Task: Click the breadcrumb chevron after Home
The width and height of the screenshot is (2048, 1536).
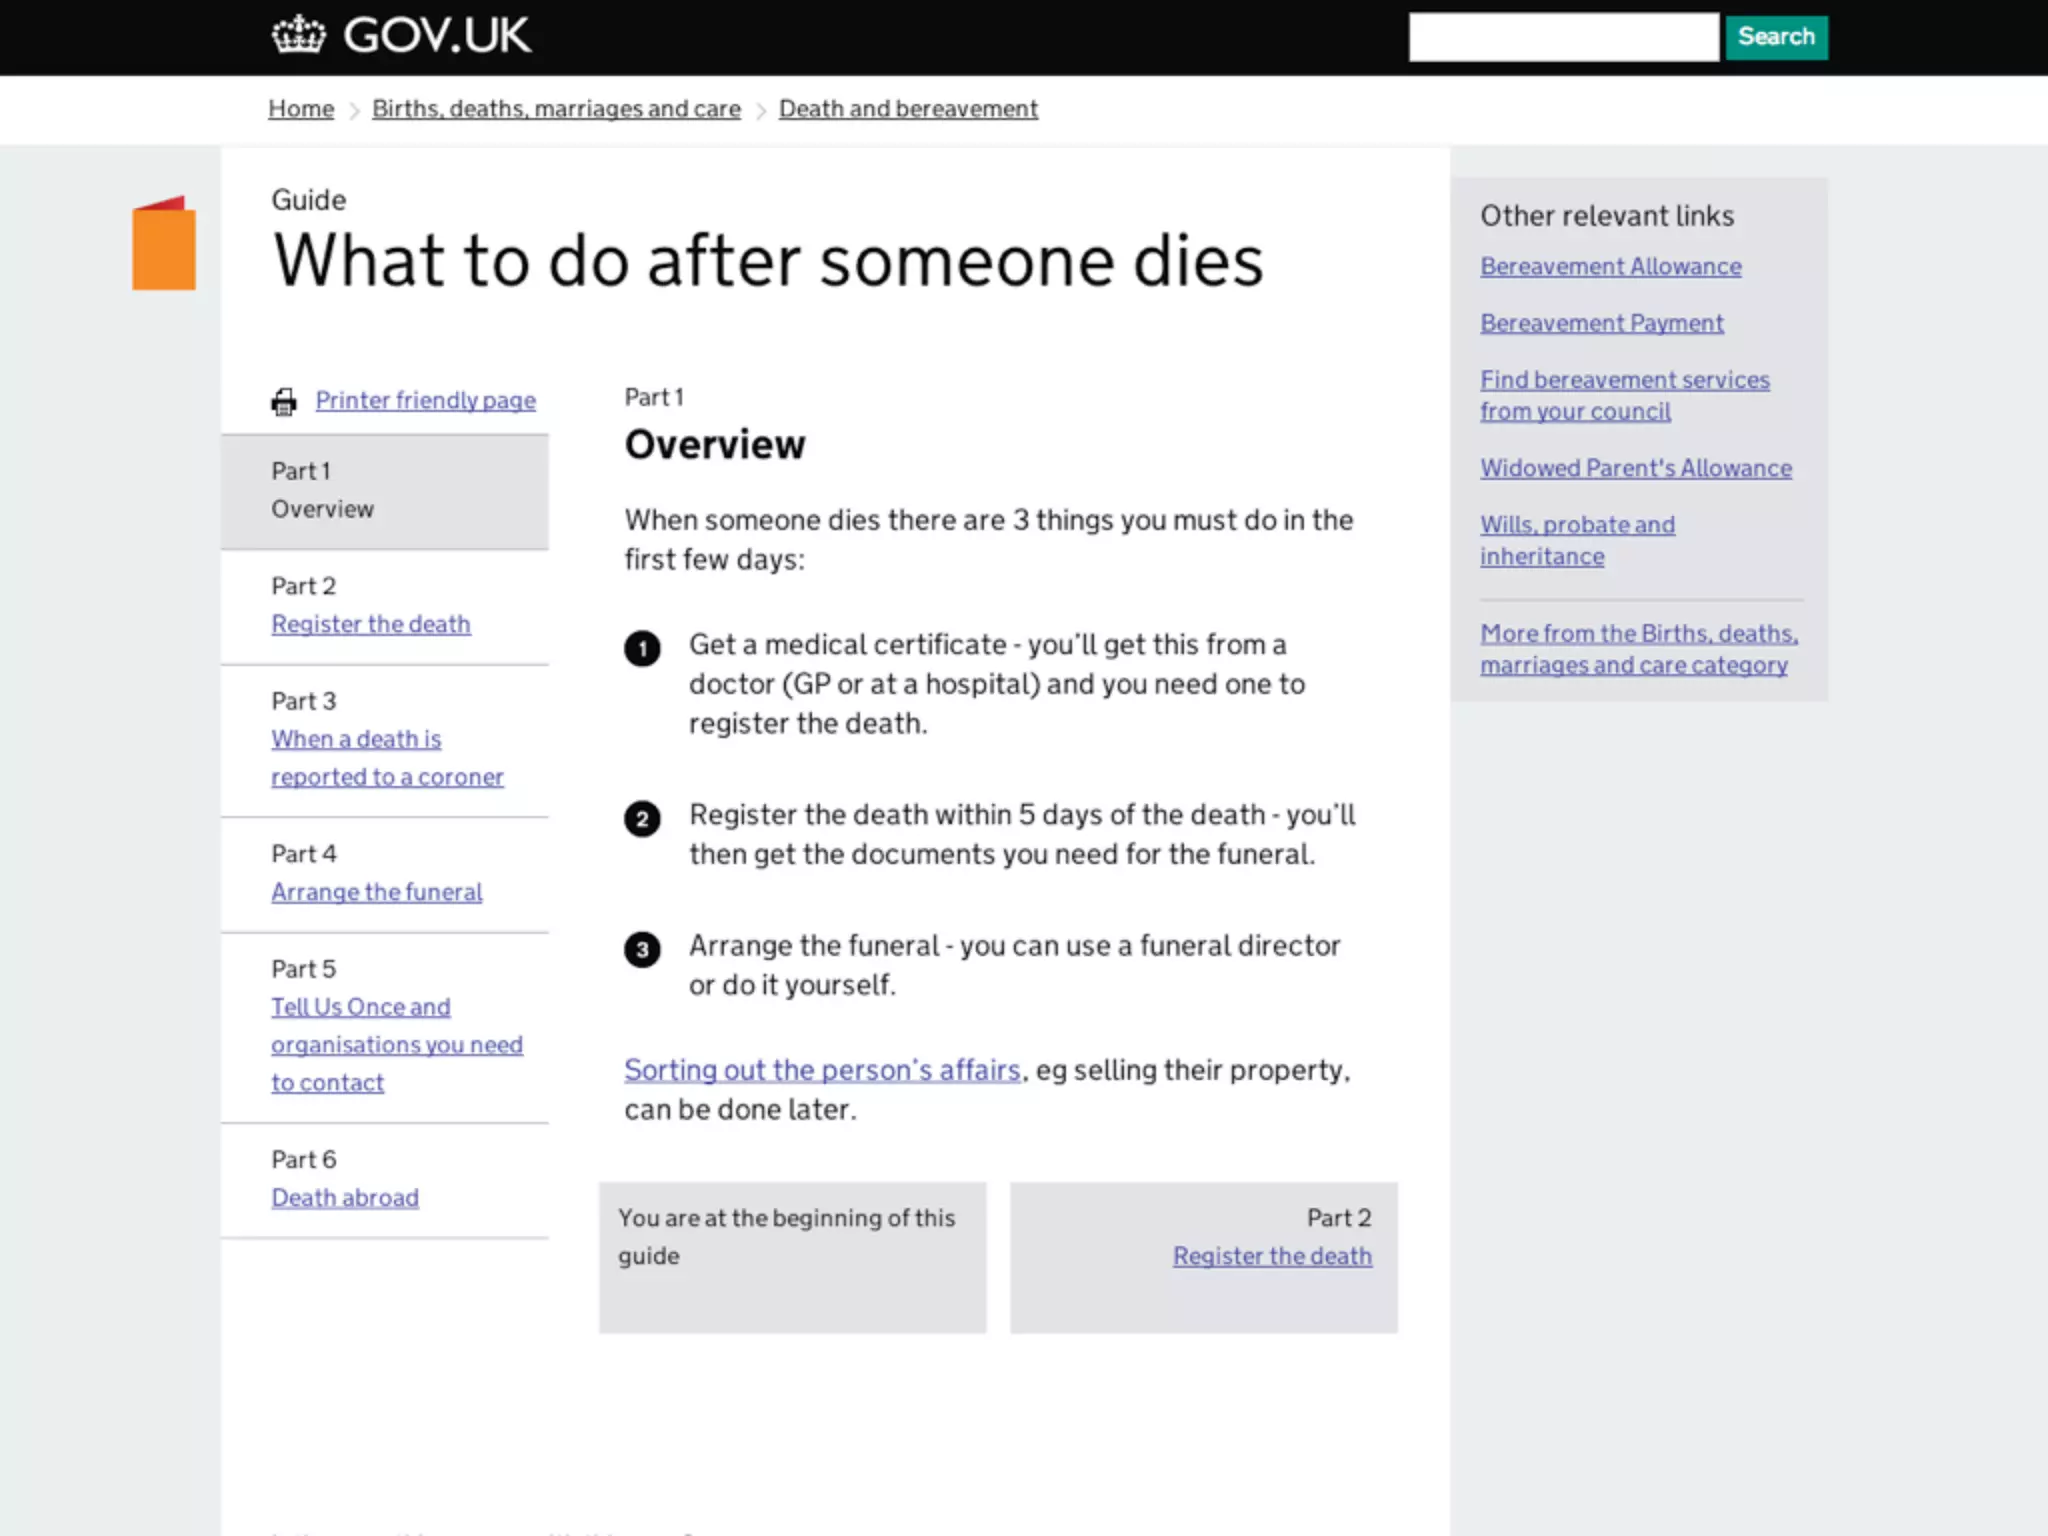Action: (x=353, y=110)
